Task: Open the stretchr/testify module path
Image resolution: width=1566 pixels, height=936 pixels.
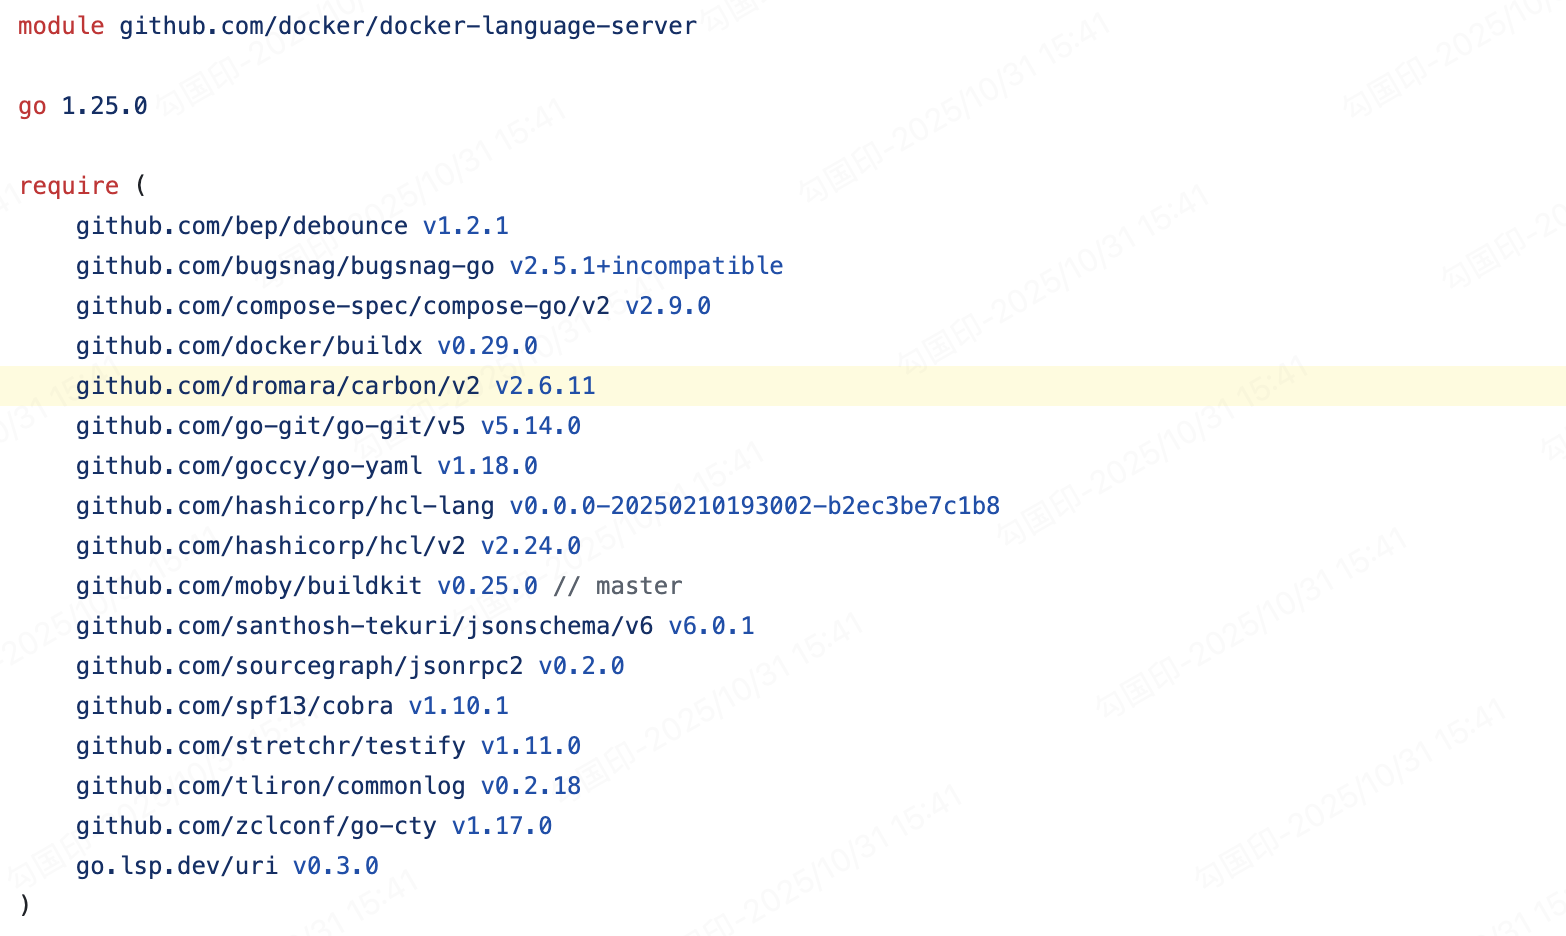Action: (270, 746)
